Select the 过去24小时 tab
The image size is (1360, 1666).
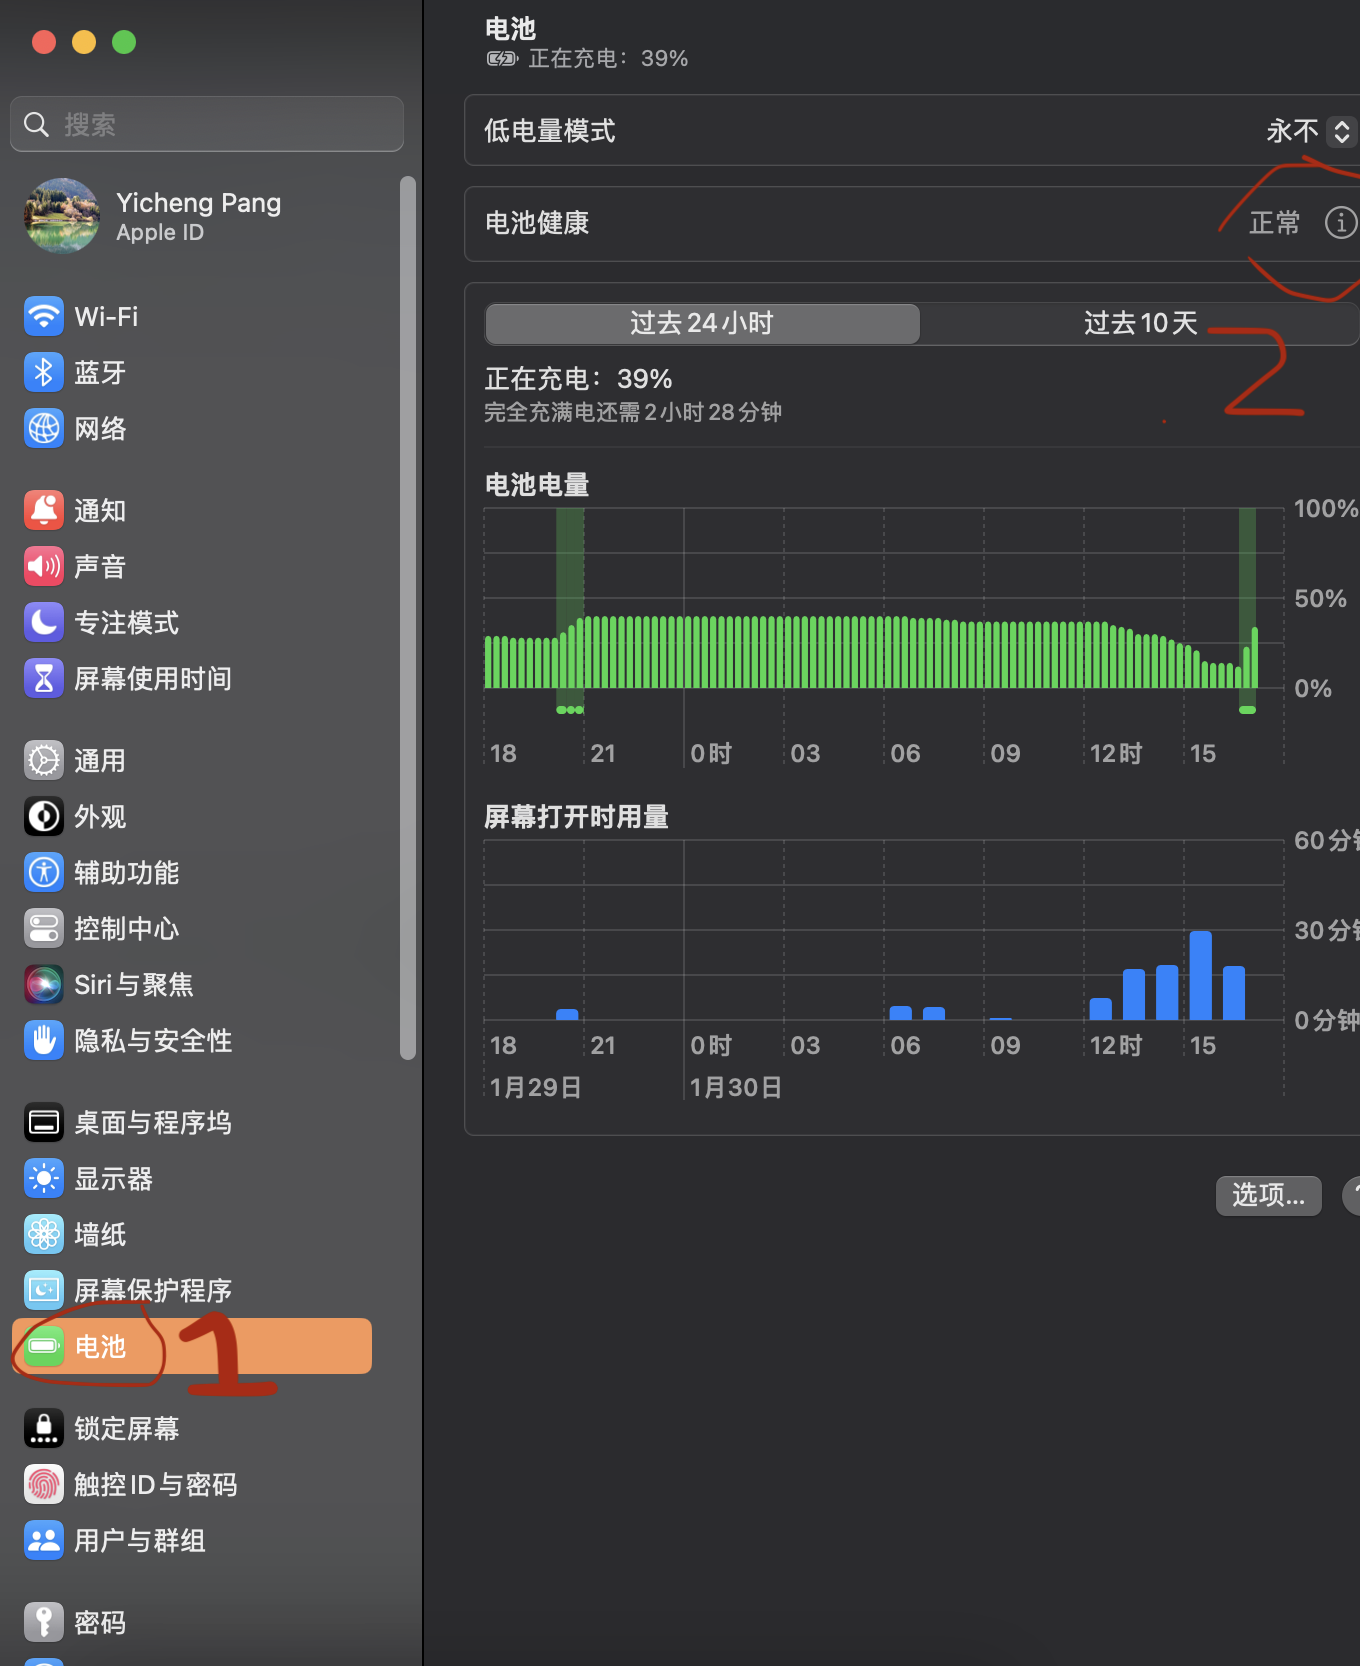(x=702, y=324)
